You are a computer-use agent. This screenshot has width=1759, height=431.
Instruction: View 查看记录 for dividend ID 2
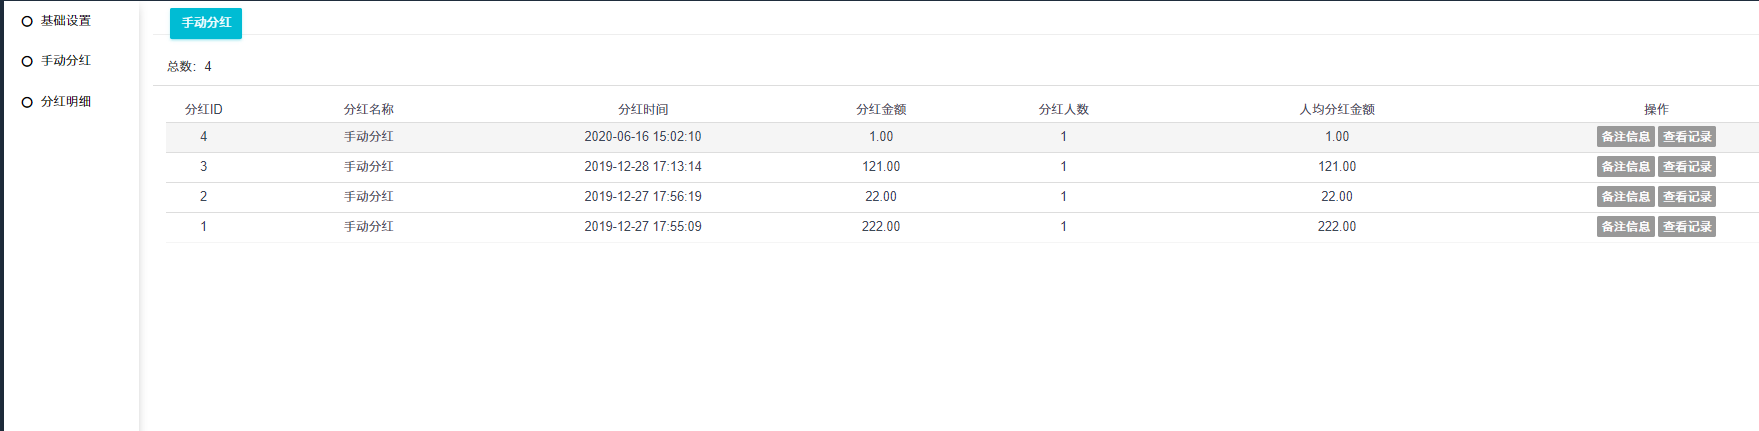[1686, 197]
